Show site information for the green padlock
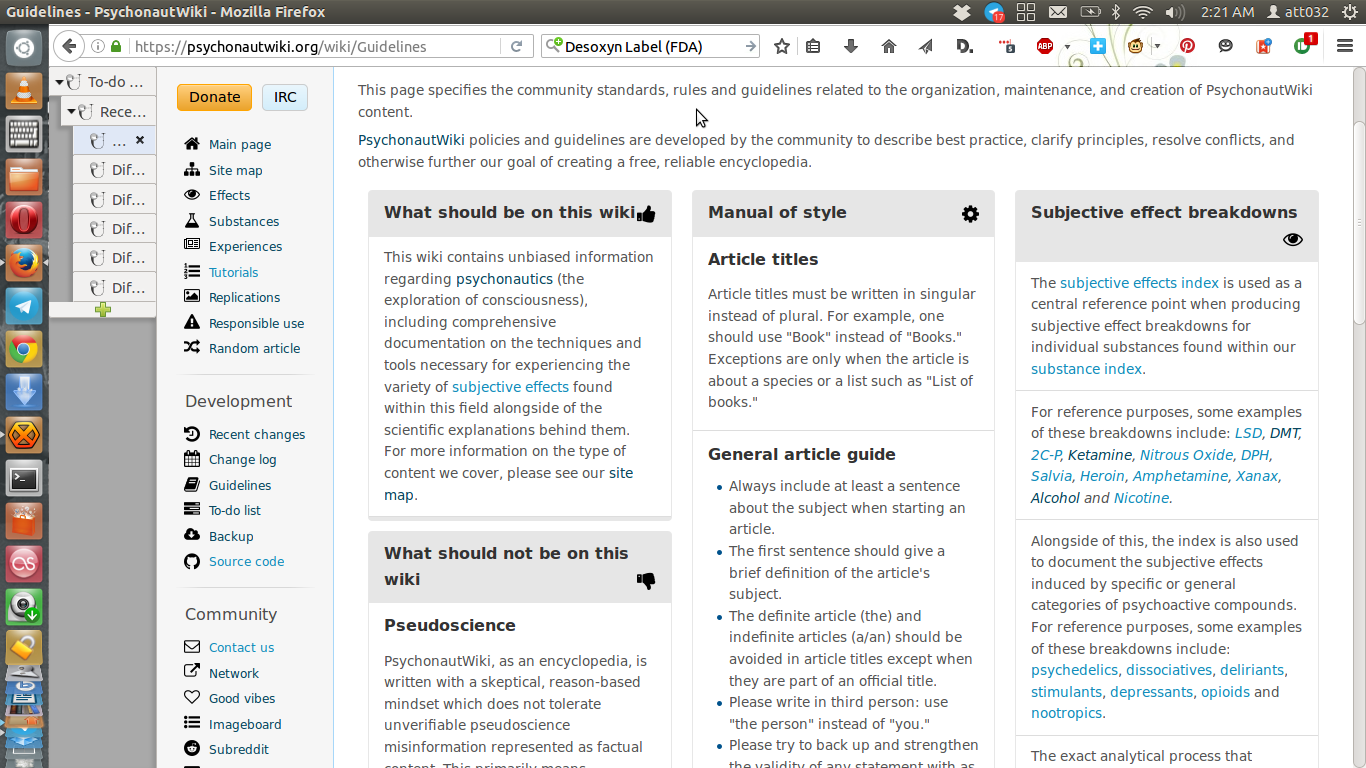Viewport: 1366px width, 768px height. 116,46
